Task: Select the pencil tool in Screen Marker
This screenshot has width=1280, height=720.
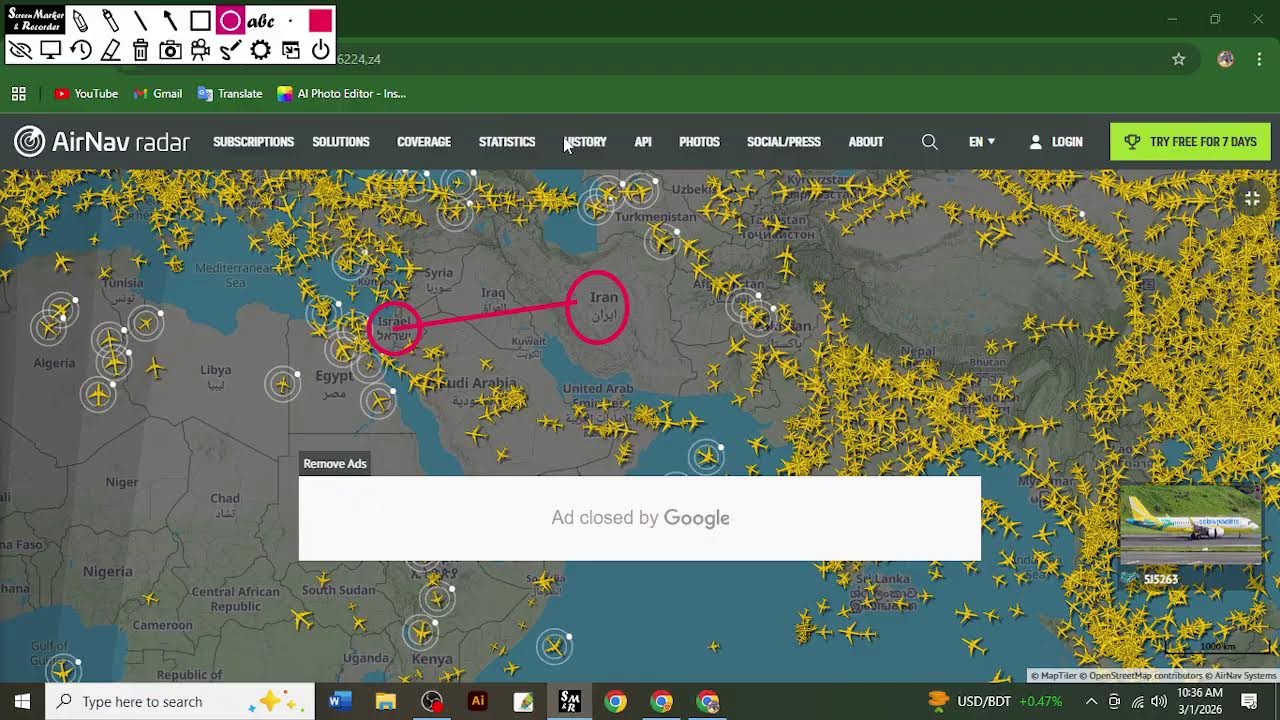Action: coord(80,21)
